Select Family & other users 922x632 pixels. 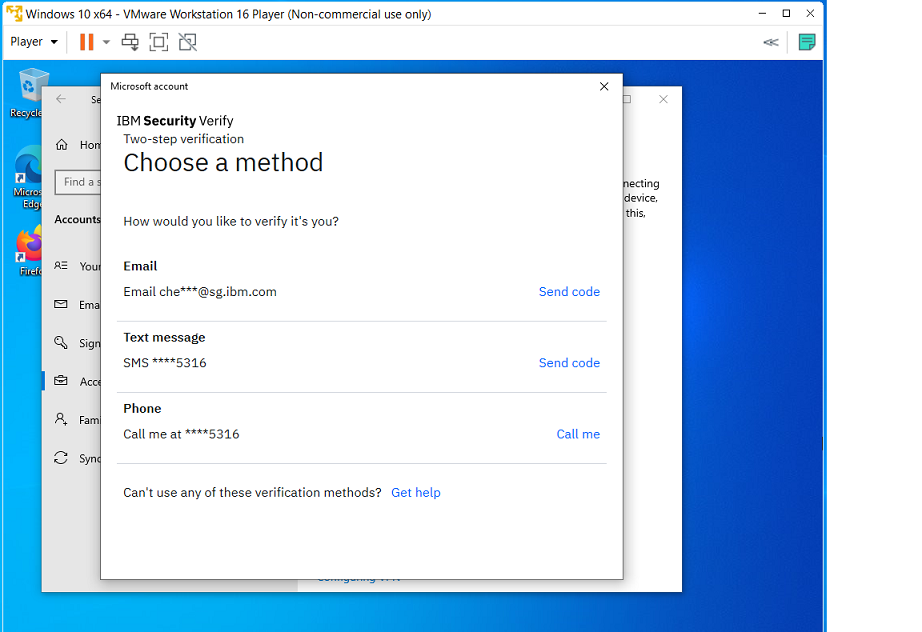point(80,419)
